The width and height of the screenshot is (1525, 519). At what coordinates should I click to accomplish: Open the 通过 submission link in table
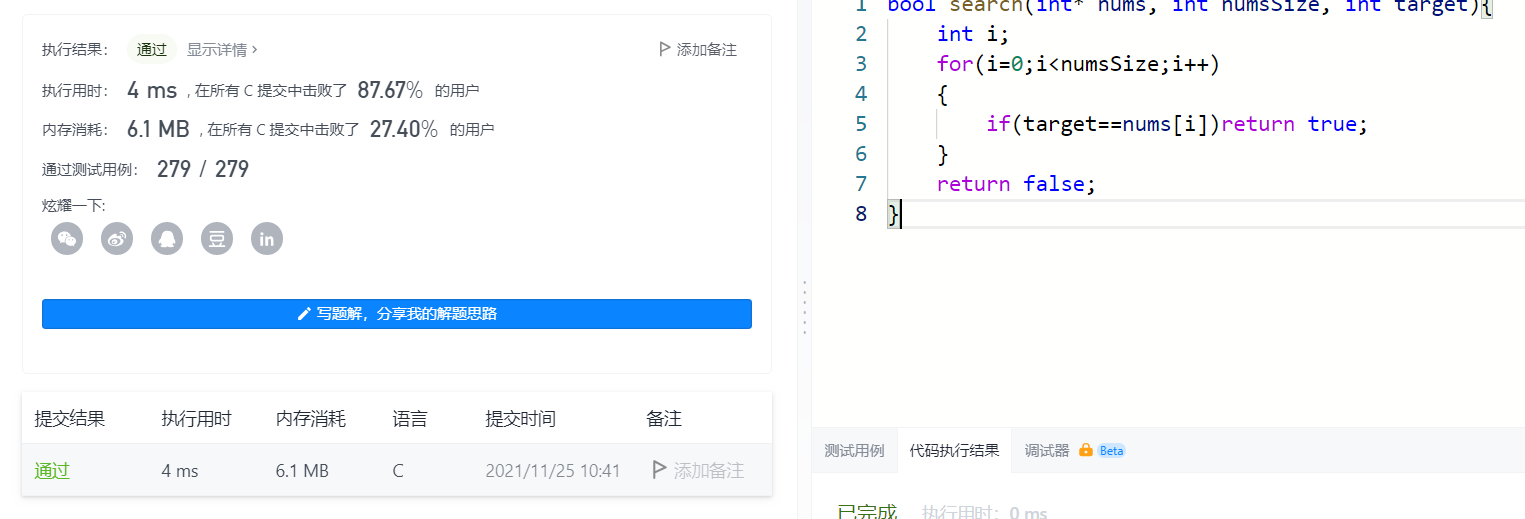click(x=52, y=471)
